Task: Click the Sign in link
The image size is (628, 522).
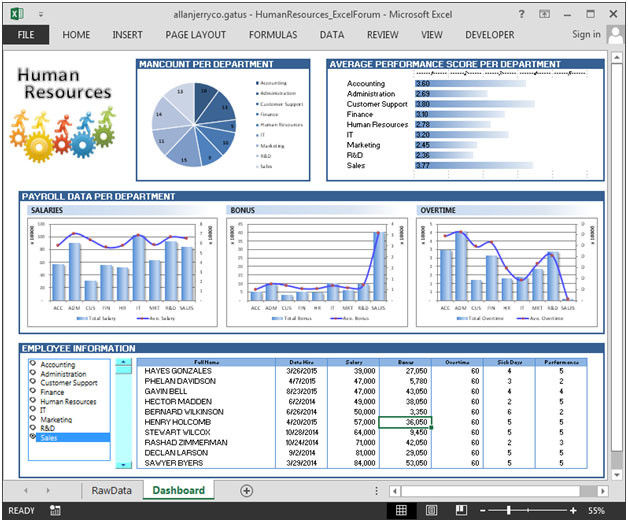Action: pos(586,35)
